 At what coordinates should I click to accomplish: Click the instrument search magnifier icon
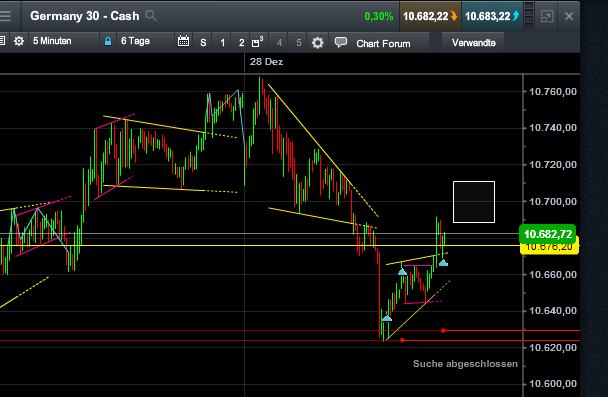pyautogui.click(x=151, y=16)
